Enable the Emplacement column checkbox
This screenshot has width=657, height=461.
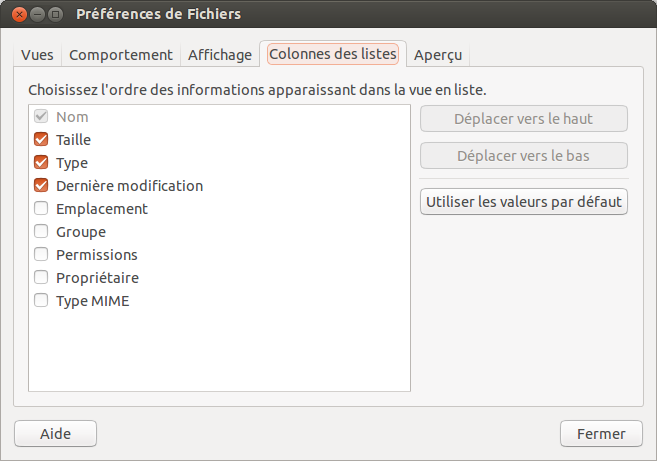click(x=41, y=209)
